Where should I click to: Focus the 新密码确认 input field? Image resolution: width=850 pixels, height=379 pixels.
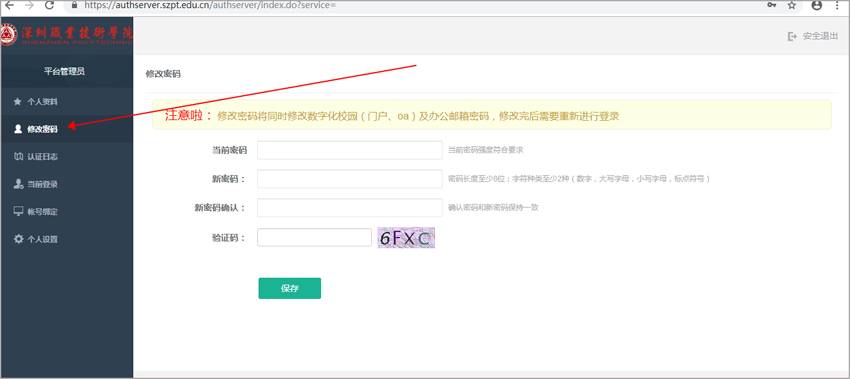350,207
